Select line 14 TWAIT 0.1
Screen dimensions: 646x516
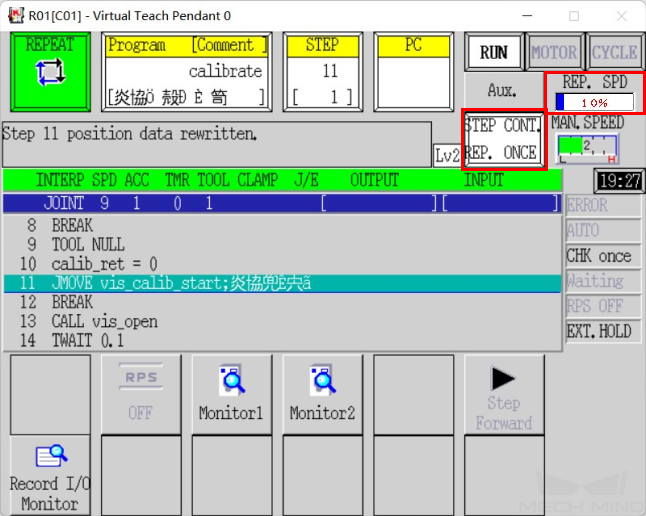tap(282, 341)
